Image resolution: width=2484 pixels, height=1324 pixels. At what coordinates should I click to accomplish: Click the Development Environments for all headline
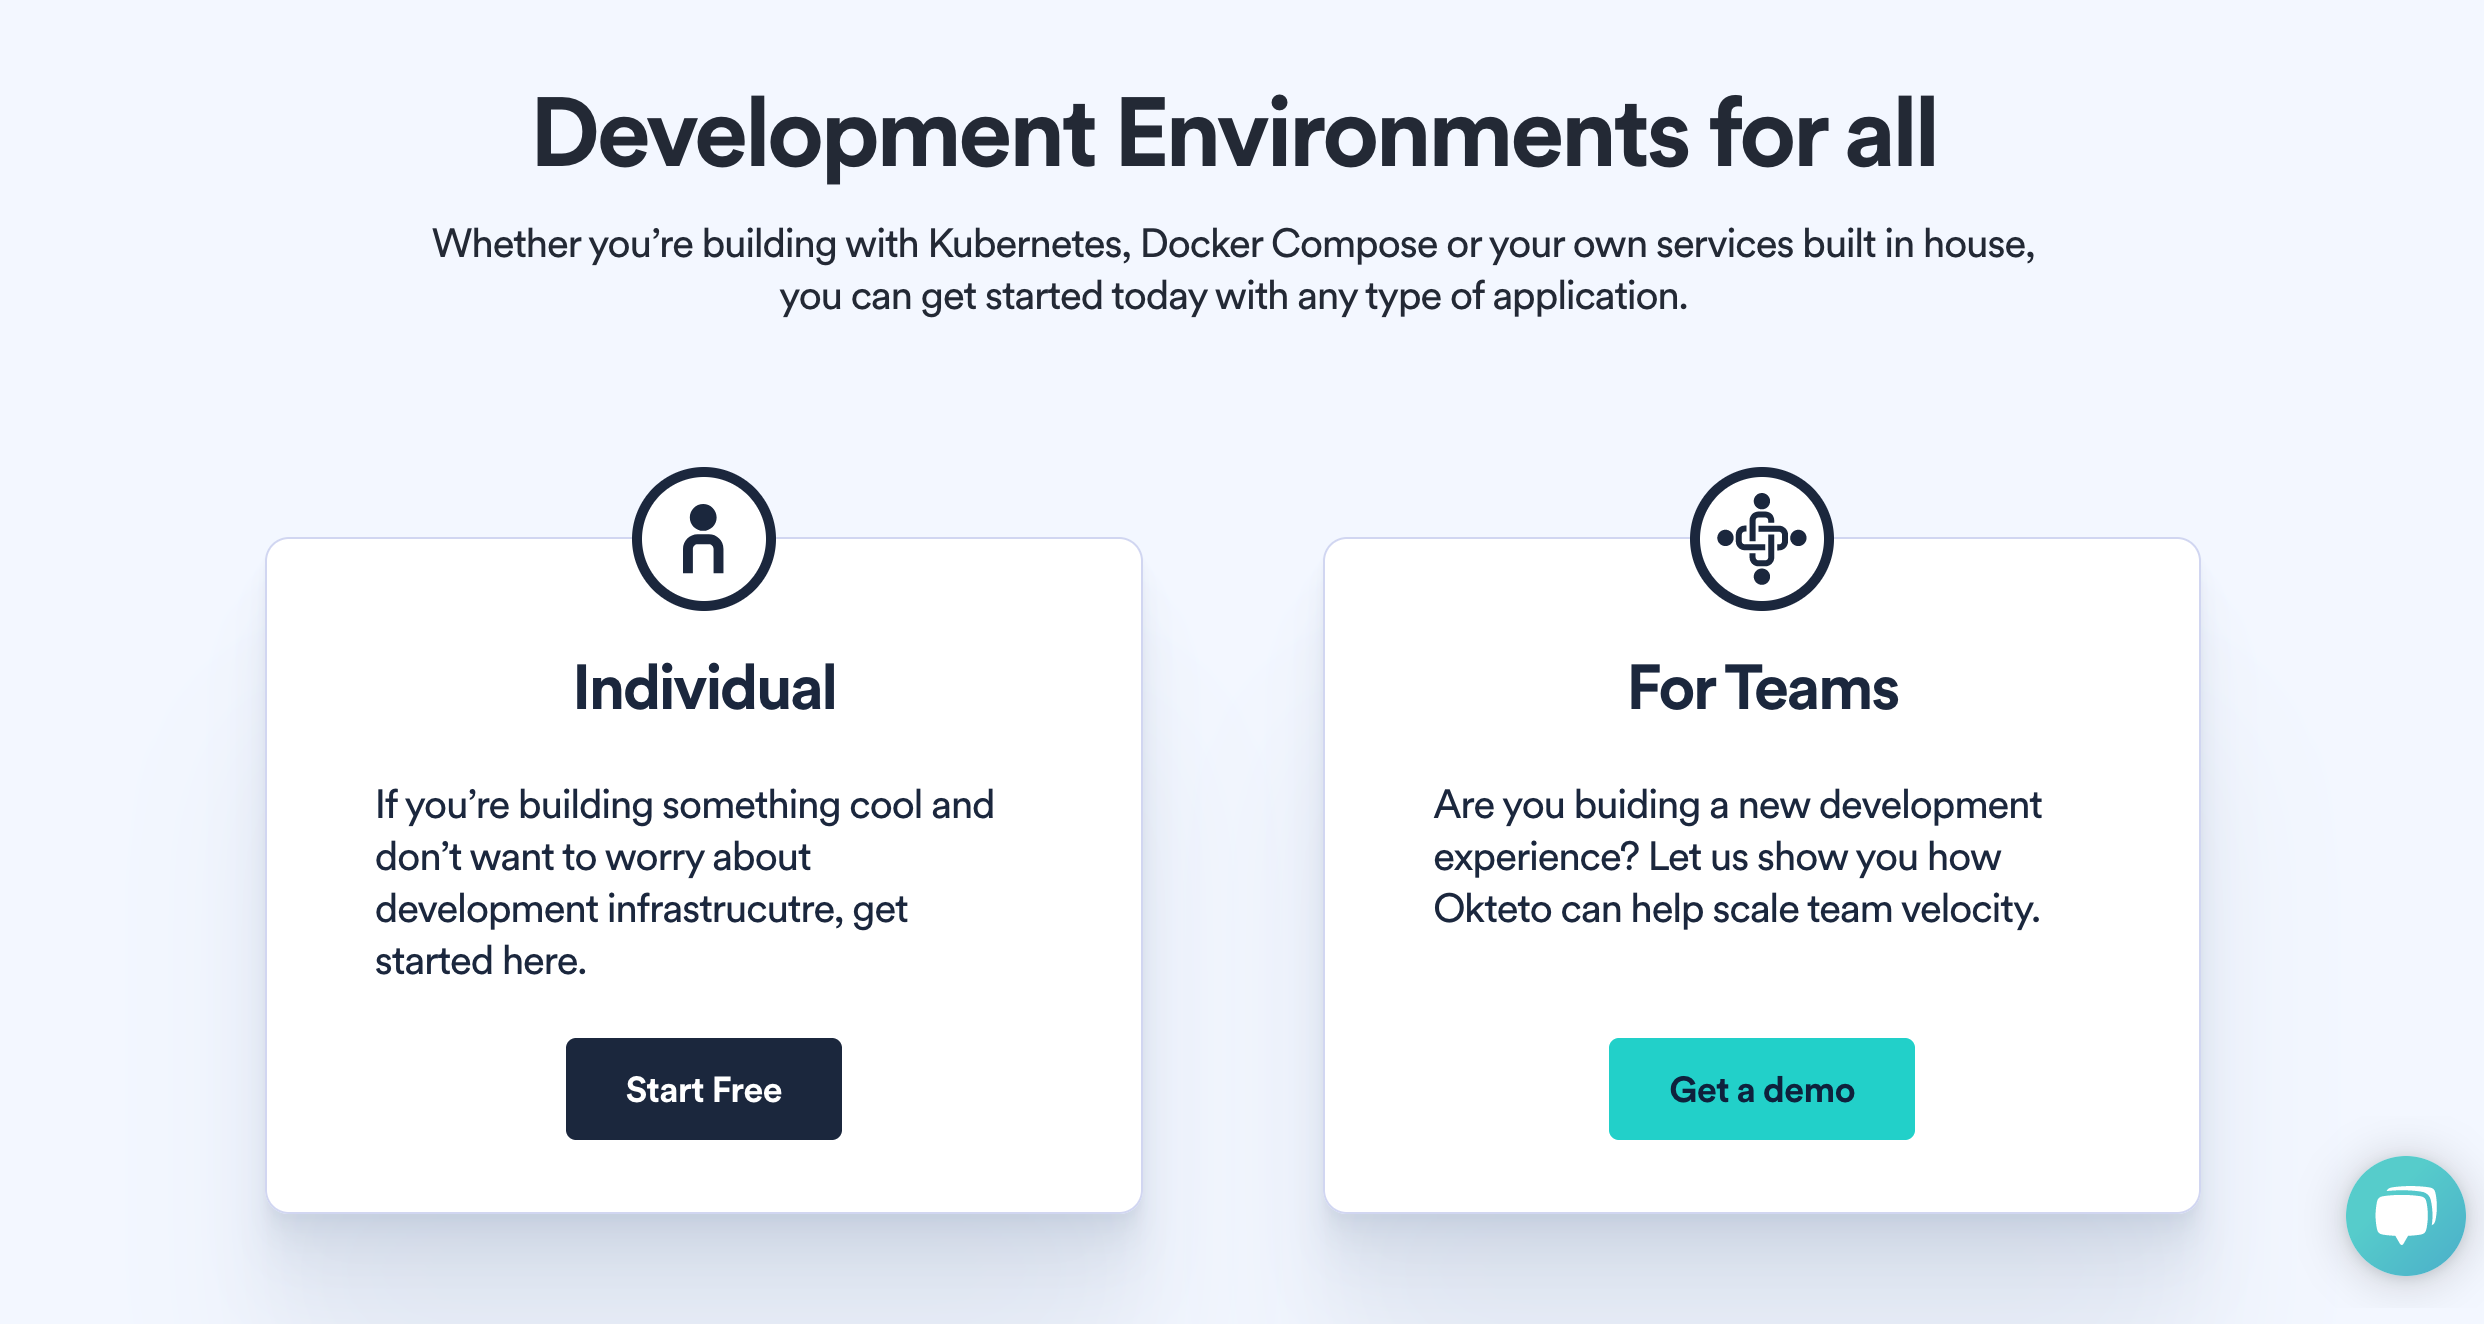[1234, 134]
